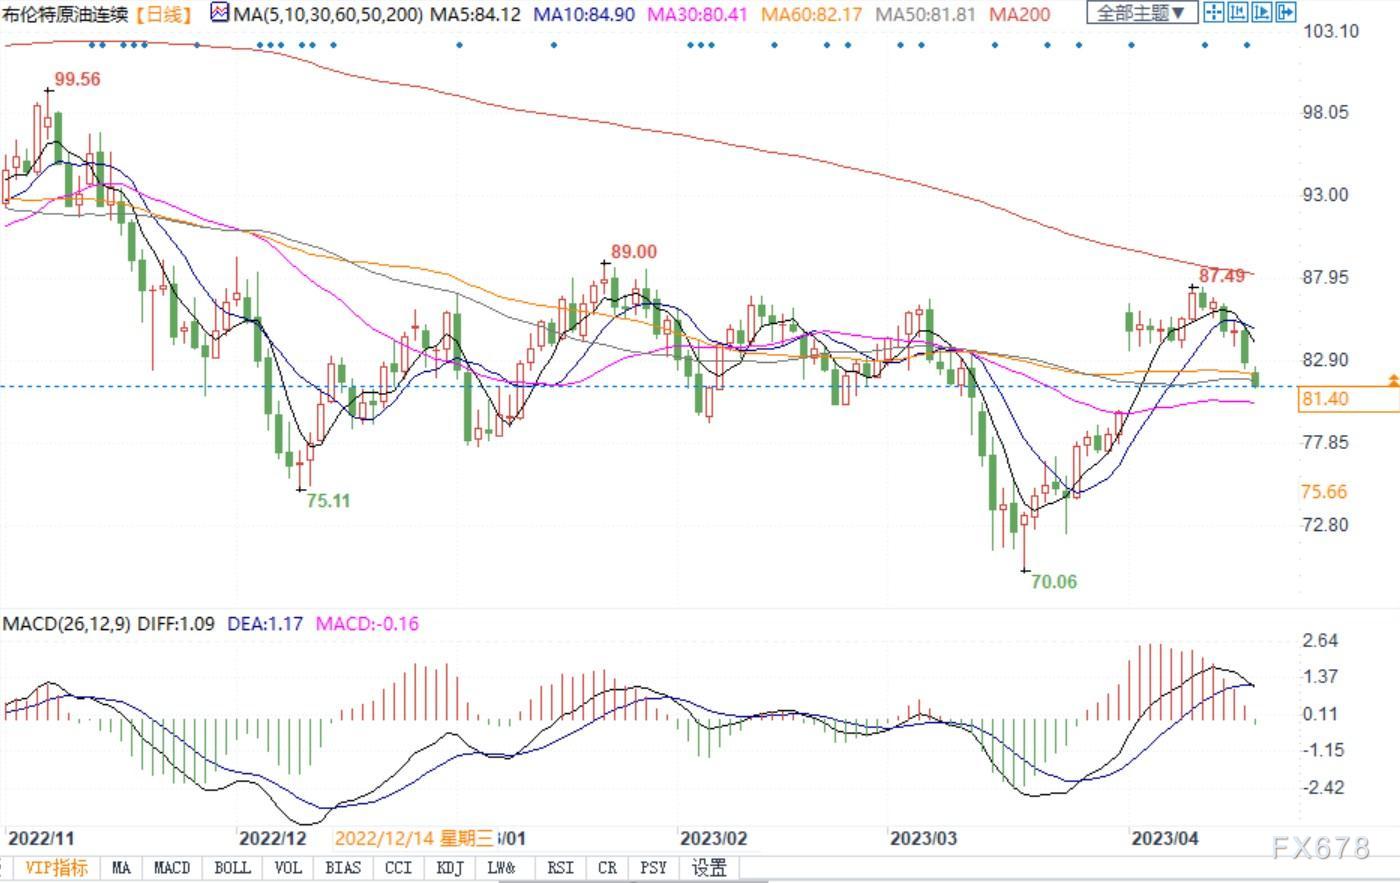This screenshot has height=883, width=1400.
Task: Toggle the VOL indicator tab
Action: pyautogui.click(x=288, y=868)
